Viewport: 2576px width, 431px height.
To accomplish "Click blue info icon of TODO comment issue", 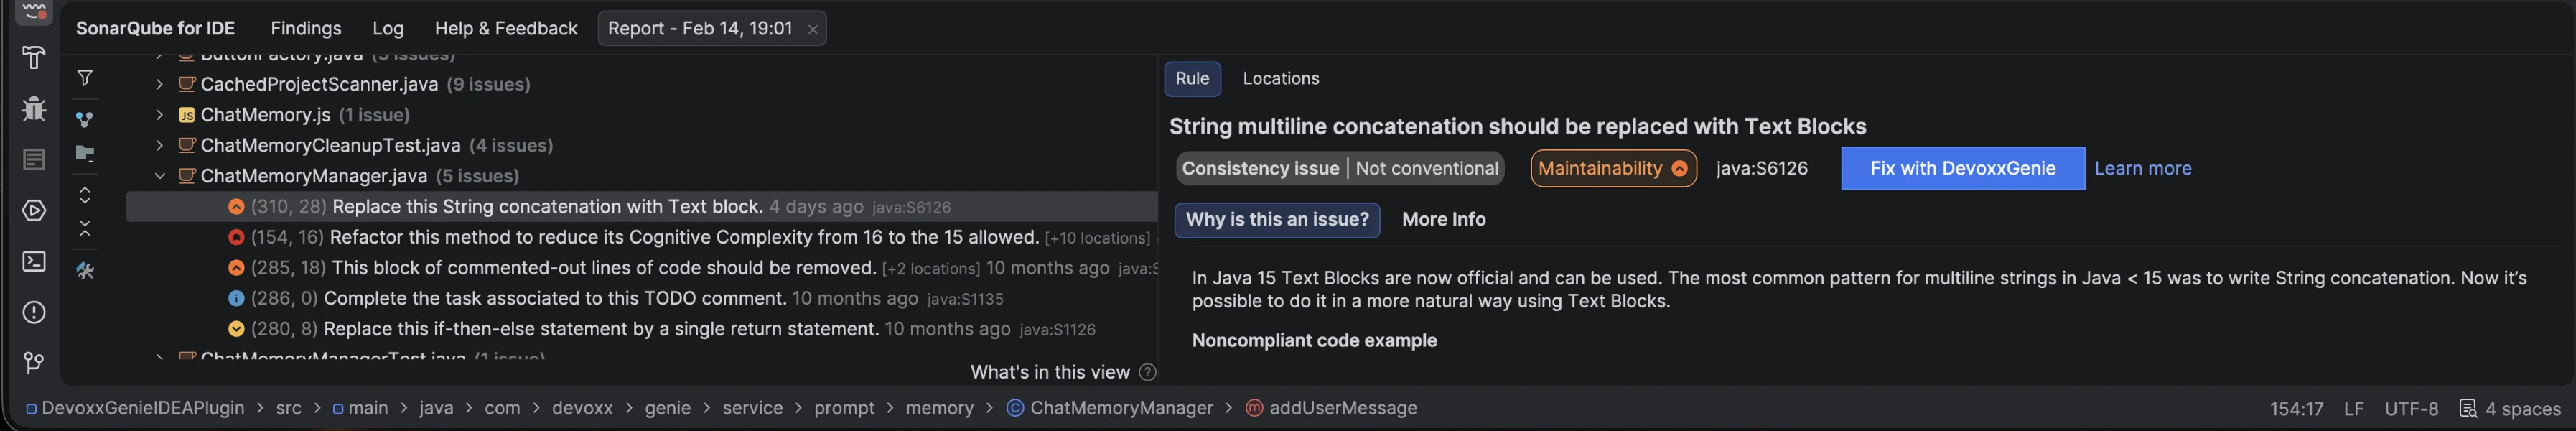I will click(236, 298).
